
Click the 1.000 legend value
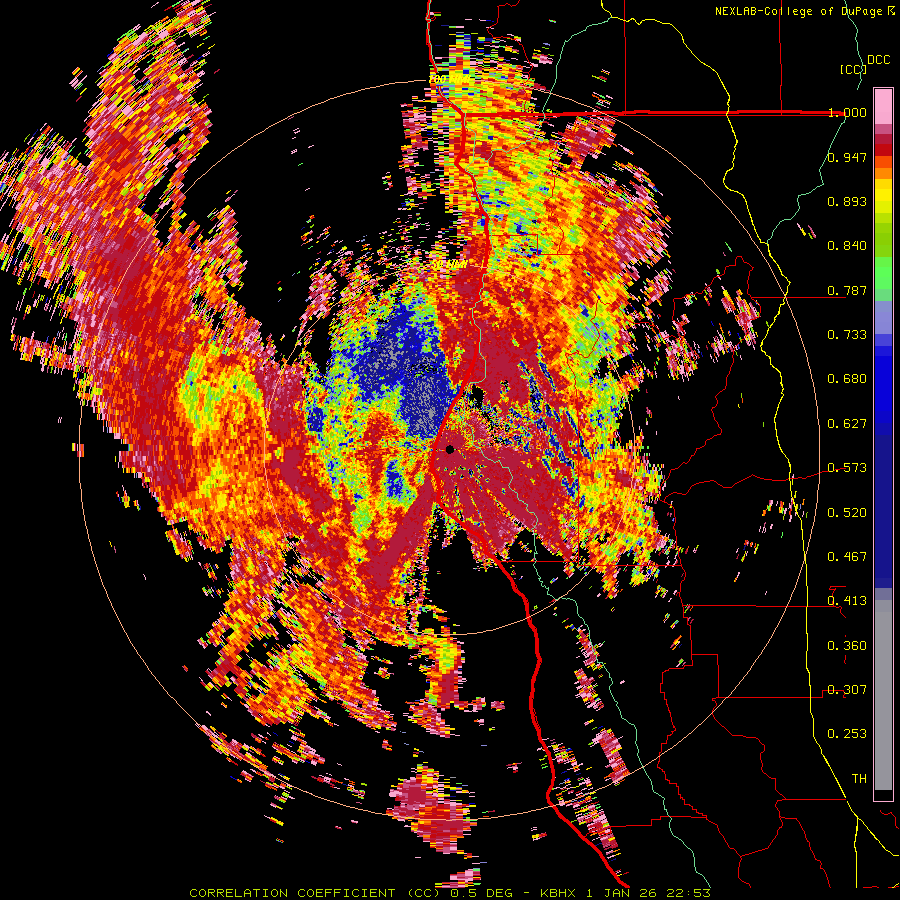click(x=847, y=112)
